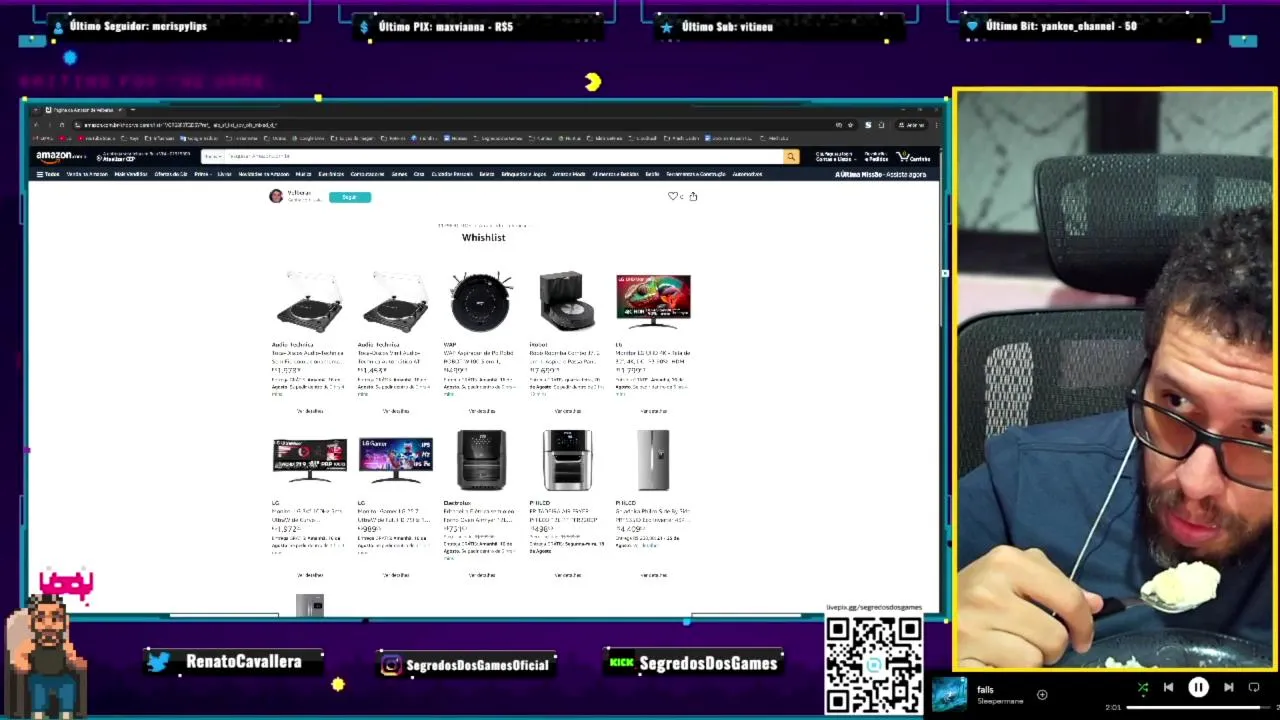Image resolution: width=1280 pixels, height=720 pixels.
Task: Click Ver detalhes under iRobot Roomba
Action: 567,411
